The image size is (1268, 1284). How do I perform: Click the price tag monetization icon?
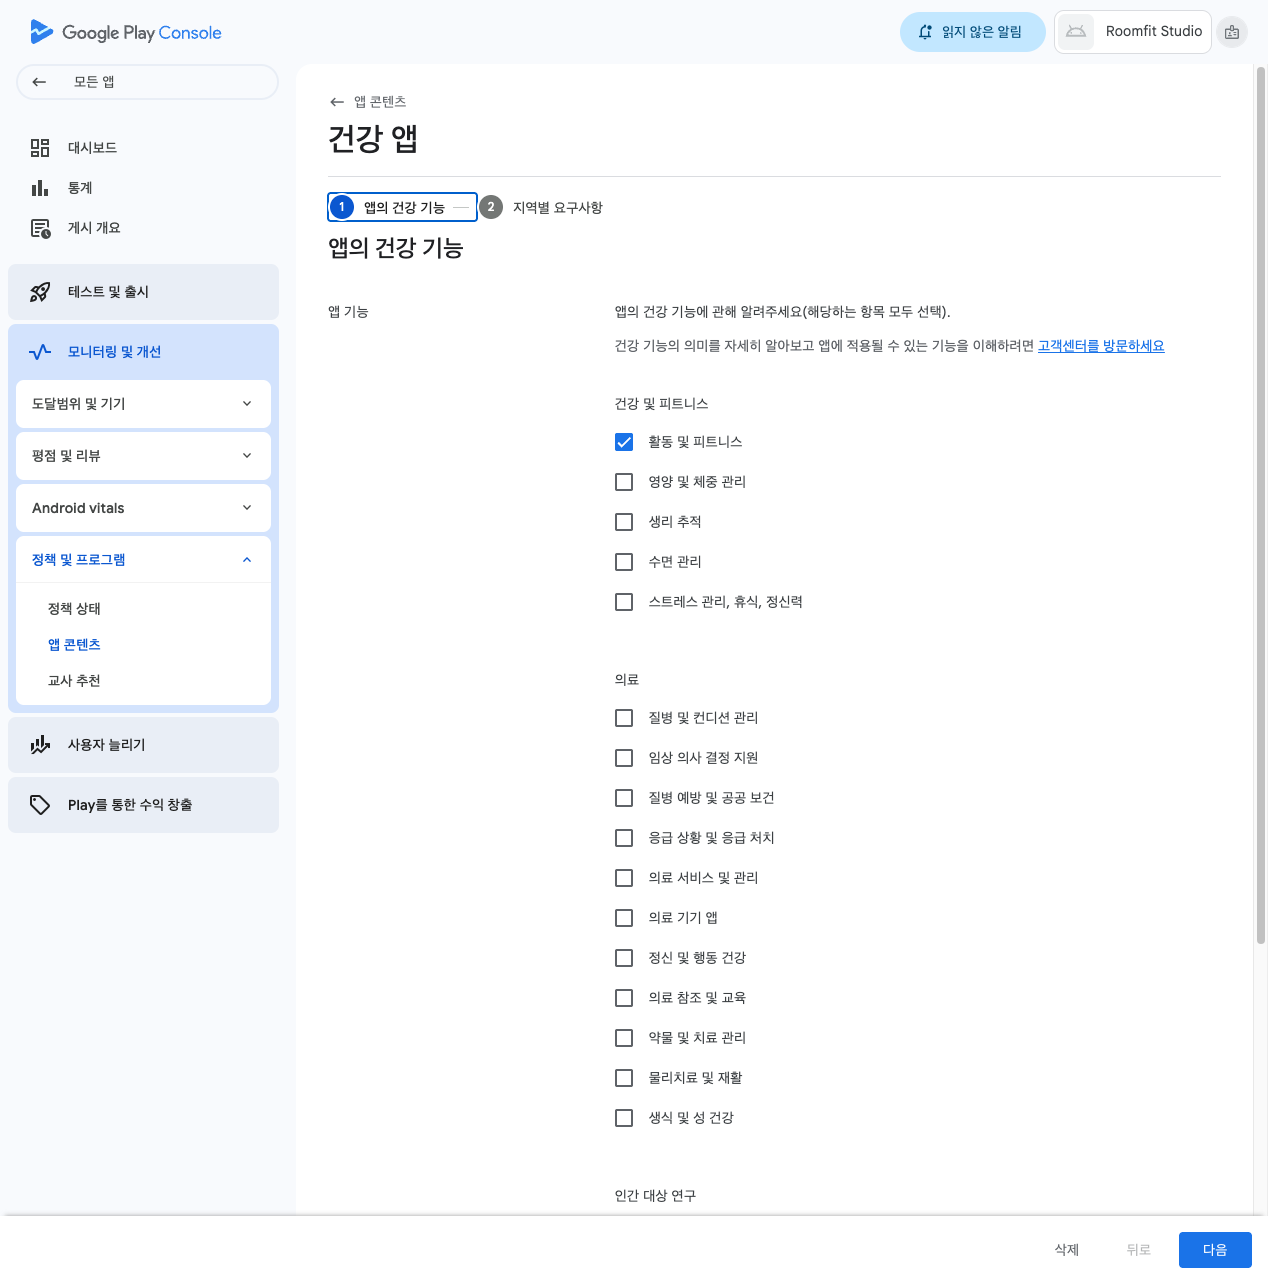pos(40,805)
